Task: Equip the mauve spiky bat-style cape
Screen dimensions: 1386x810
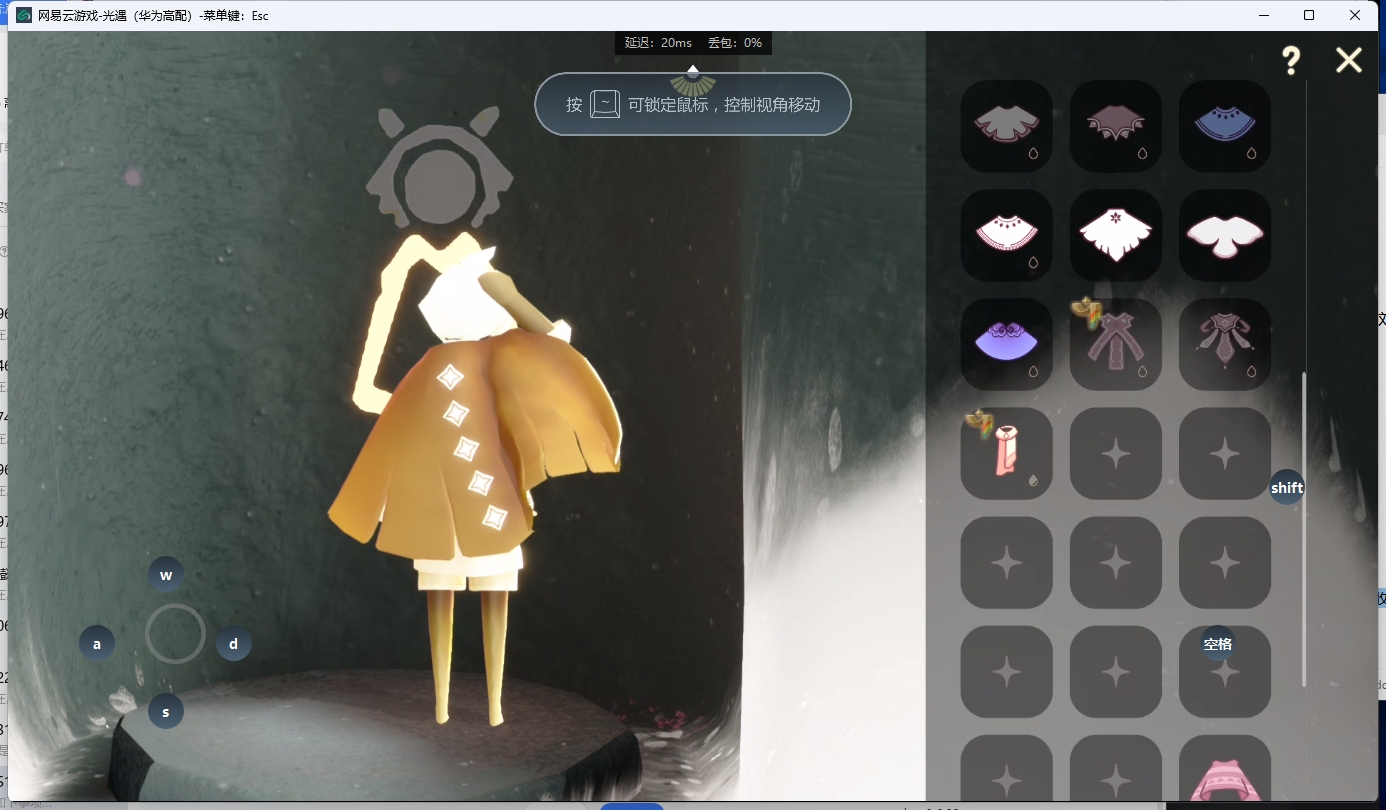Action: pos(1115,126)
